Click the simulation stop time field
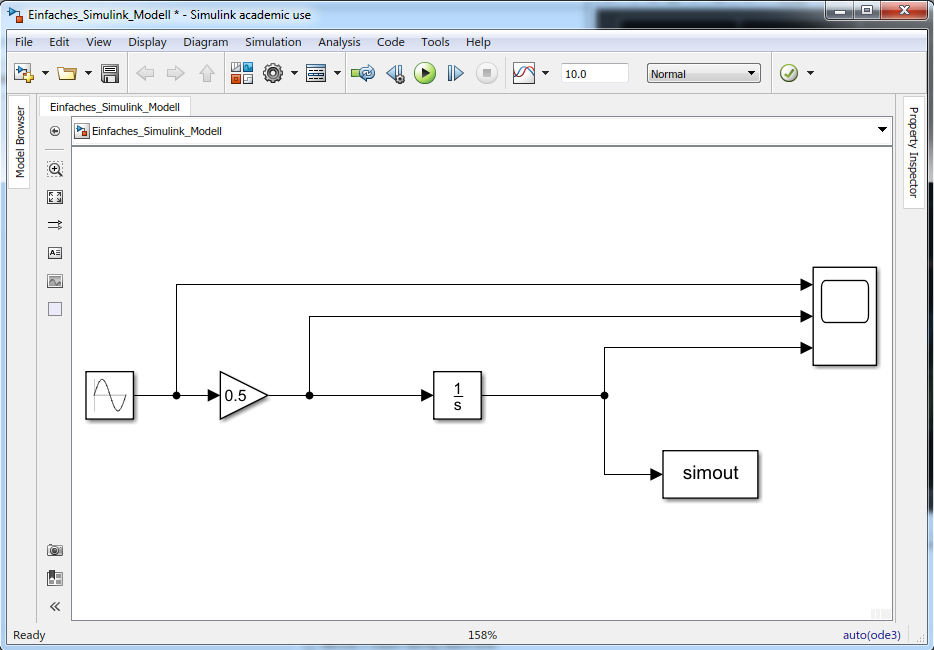The height and width of the screenshot is (650, 934). click(594, 73)
